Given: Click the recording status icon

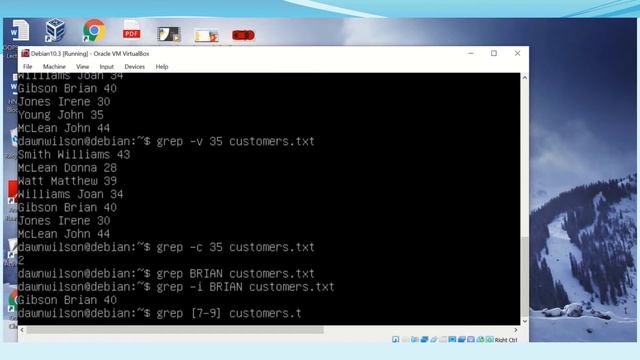Looking at the screenshot, I should (x=462, y=340).
